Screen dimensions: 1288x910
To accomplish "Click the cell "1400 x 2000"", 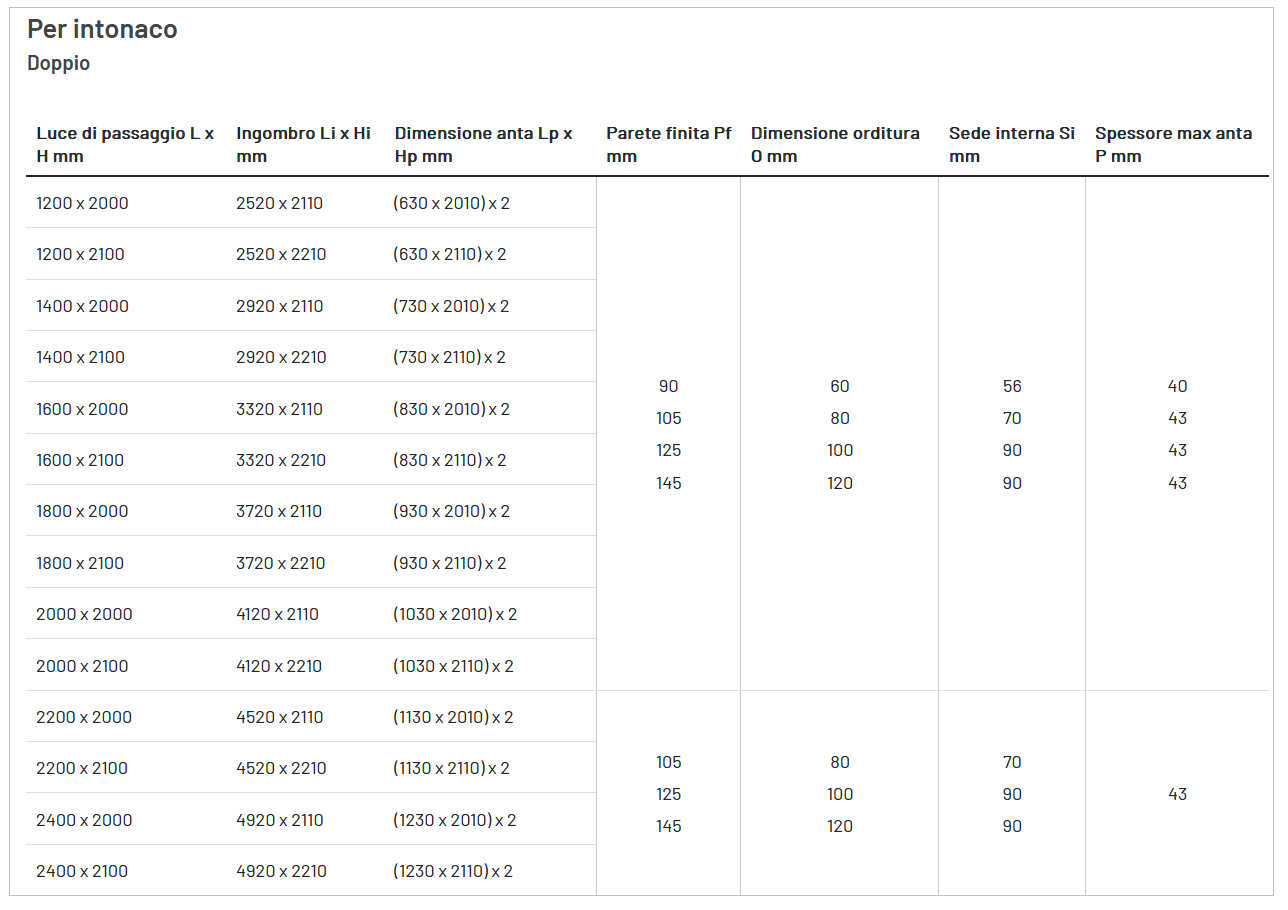I will click(x=83, y=306).
